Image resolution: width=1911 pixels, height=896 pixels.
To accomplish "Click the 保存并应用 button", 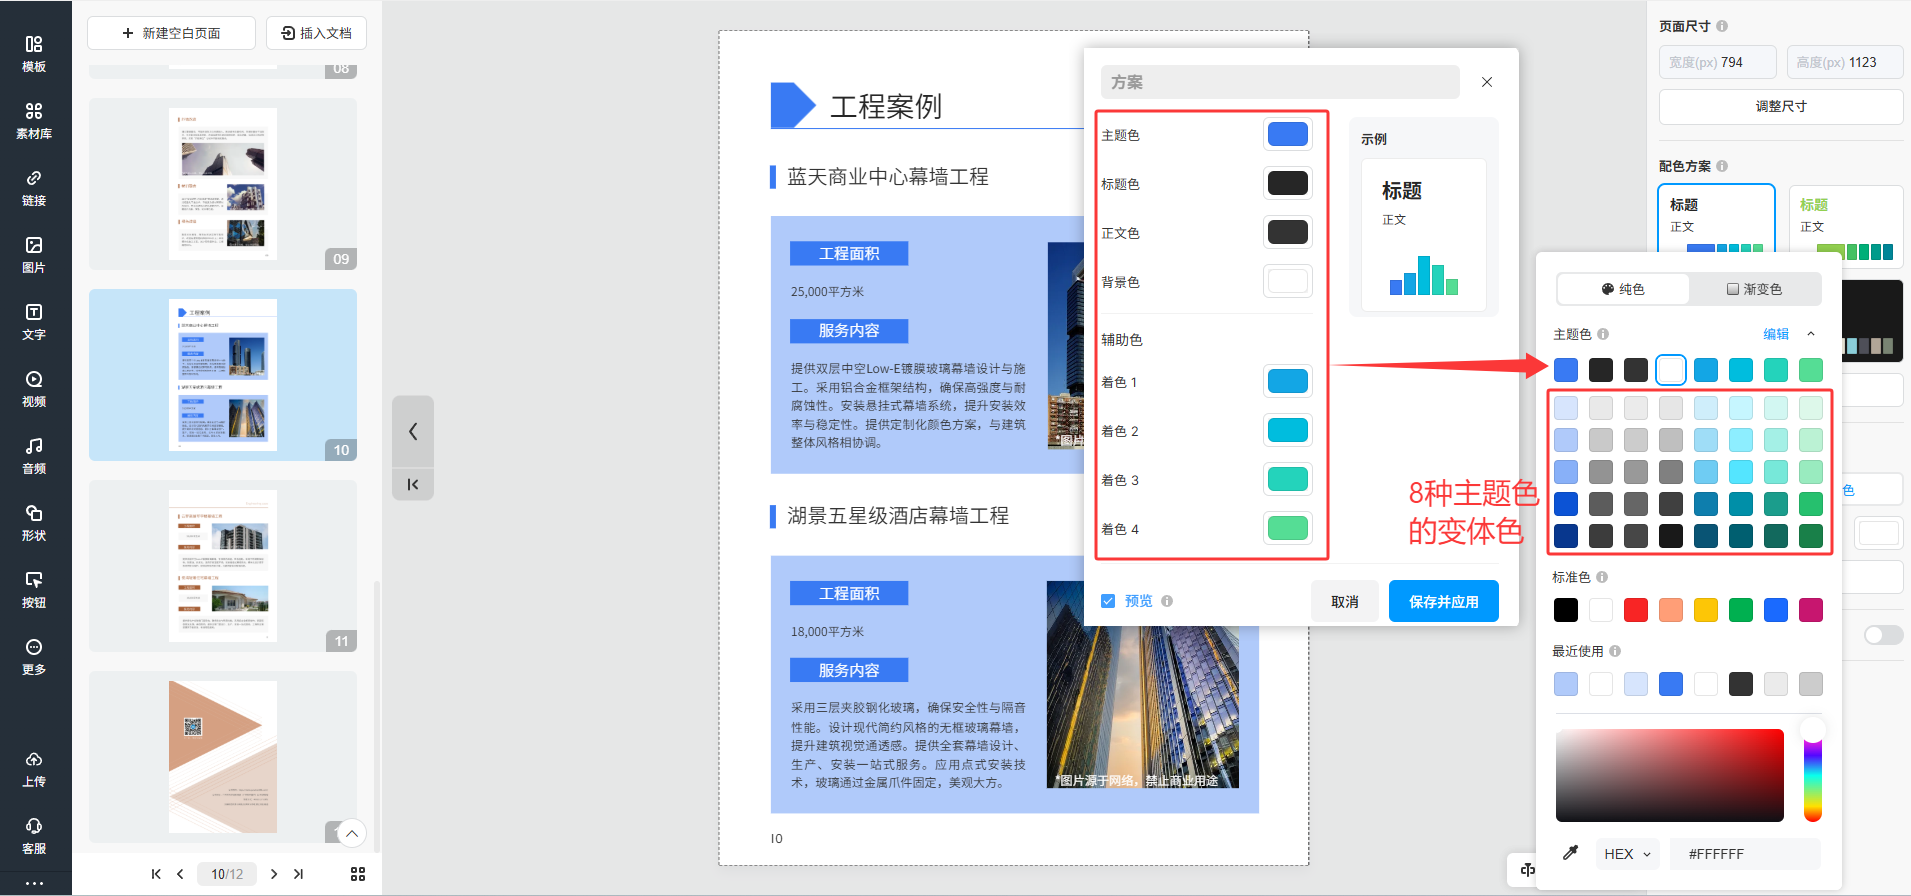I will pos(1443,601).
